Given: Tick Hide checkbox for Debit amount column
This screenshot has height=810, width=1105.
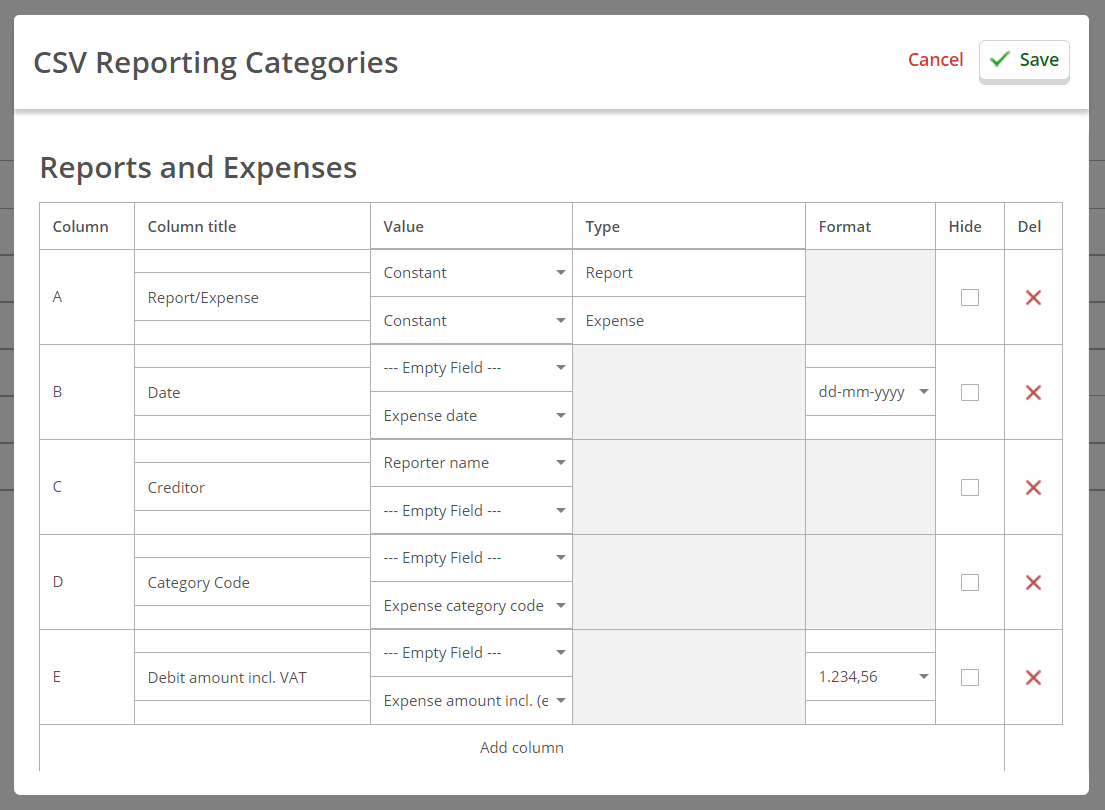Looking at the screenshot, I should 970,677.
